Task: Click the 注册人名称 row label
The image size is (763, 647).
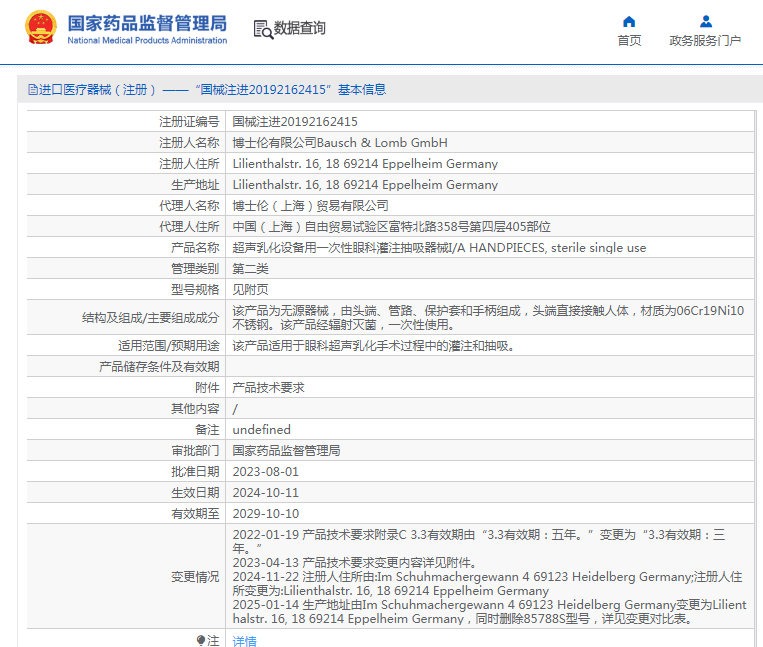Action: pos(189,143)
